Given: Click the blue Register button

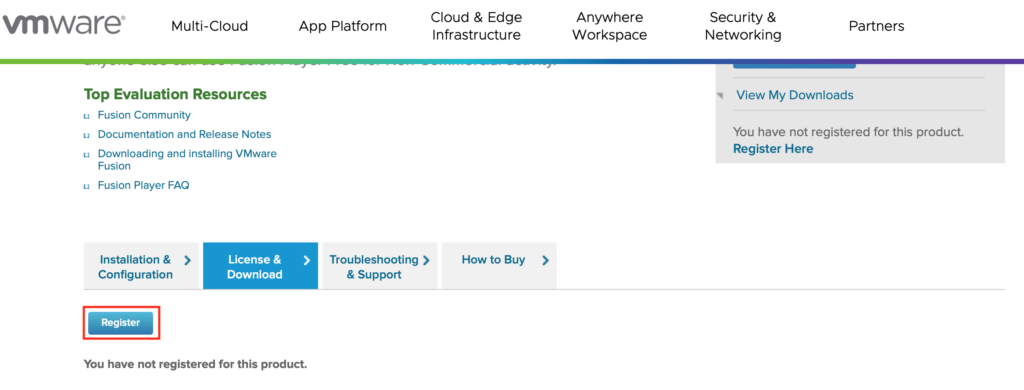Looking at the screenshot, I should tap(121, 323).
